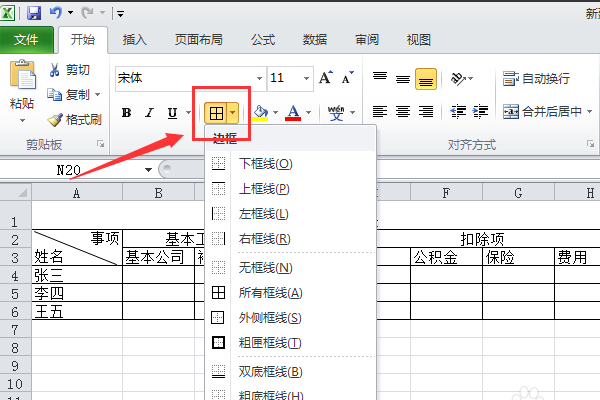Screen dimensions: 600x400
Task: Click Center text alignment icon
Action: click(403, 112)
